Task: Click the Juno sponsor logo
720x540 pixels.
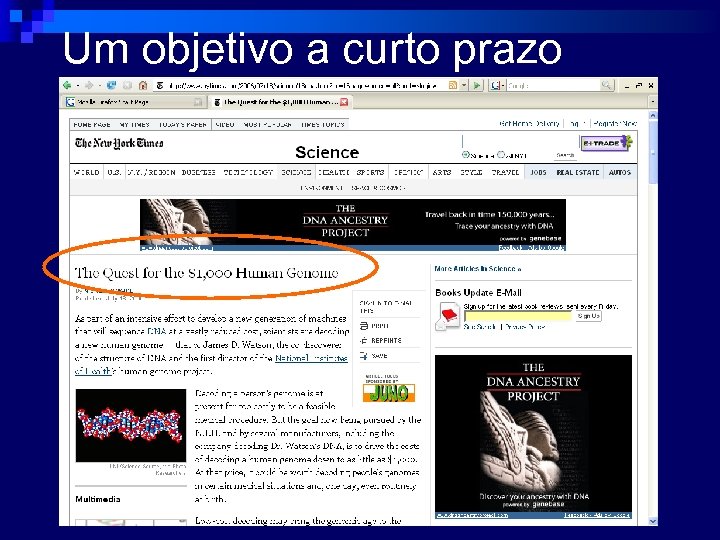Action: click(388, 393)
